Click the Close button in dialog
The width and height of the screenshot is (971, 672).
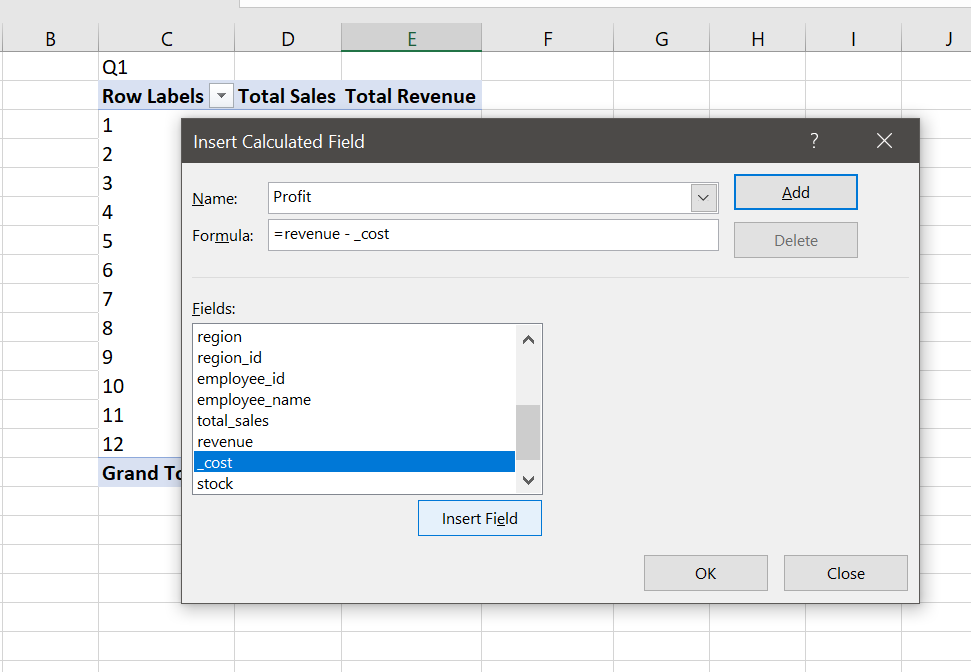pos(845,573)
